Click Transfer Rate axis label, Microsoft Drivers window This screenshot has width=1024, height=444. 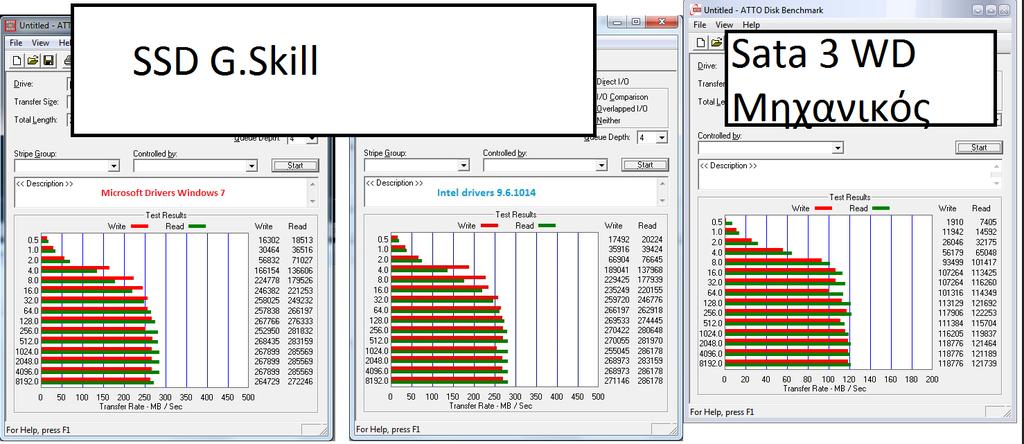click(140, 405)
